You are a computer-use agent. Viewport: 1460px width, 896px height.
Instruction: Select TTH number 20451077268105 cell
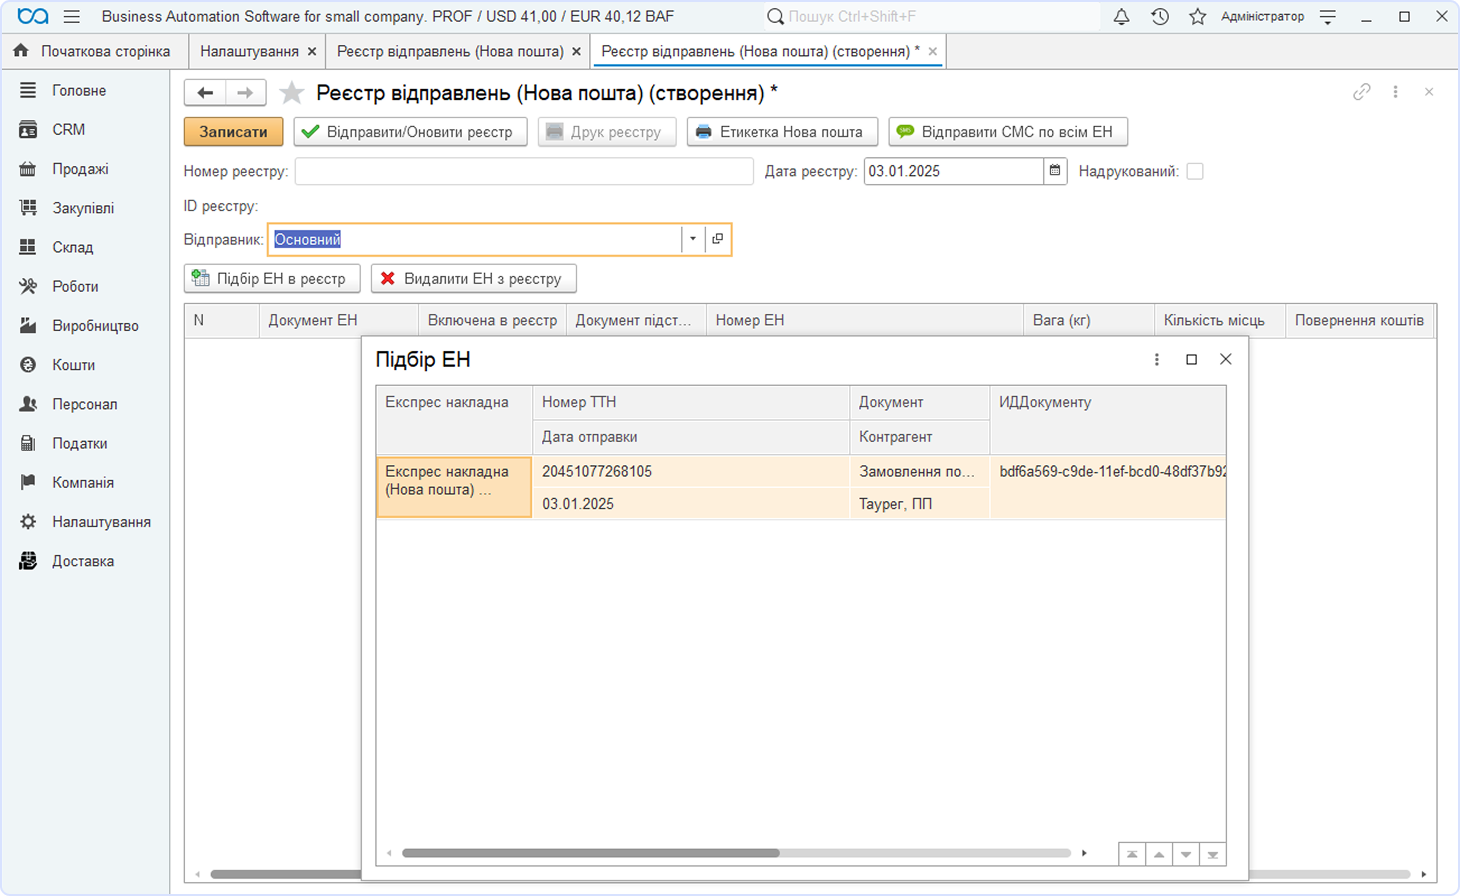coord(691,471)
